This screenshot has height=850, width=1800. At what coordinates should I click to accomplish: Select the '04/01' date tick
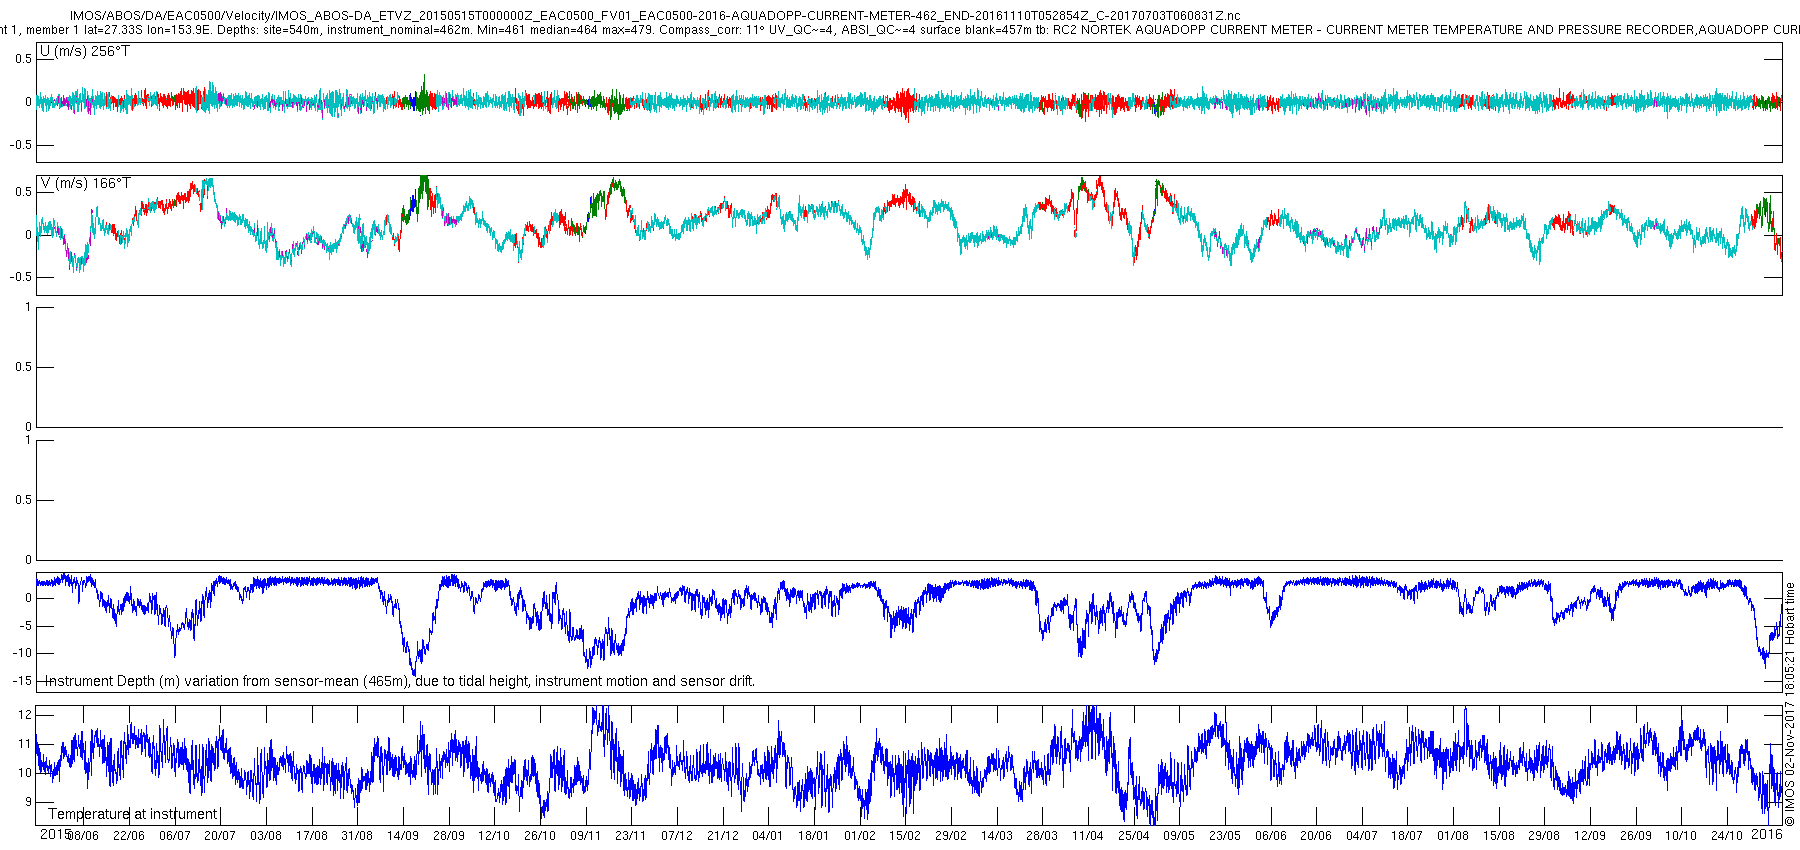click(768, 836)
